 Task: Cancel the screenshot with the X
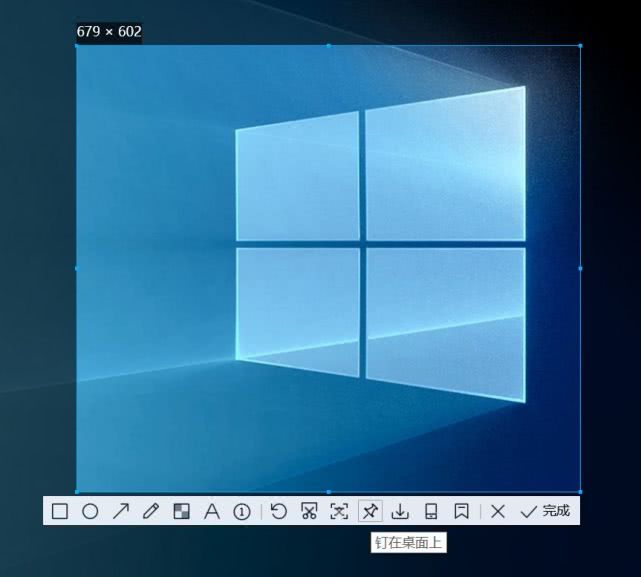coord(498,511)
